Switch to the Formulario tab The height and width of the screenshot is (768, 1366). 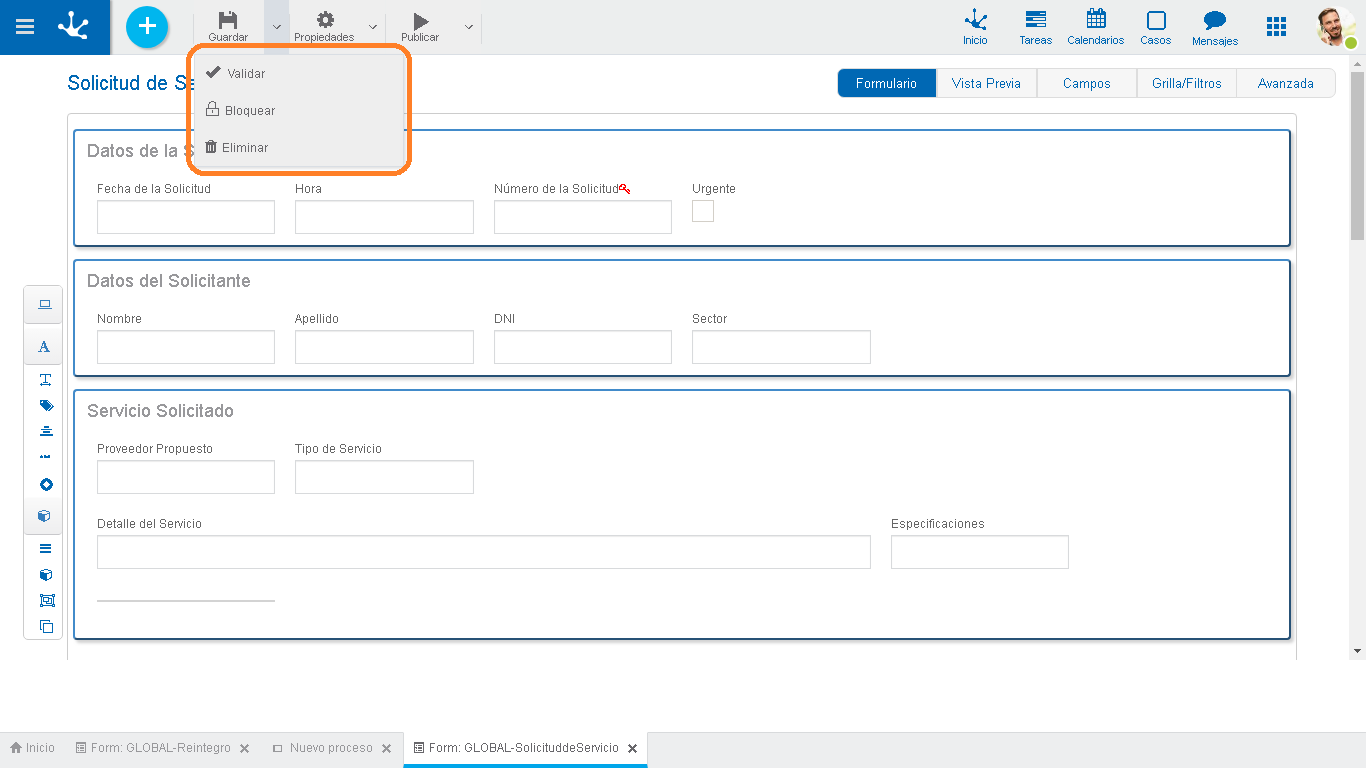887,83
